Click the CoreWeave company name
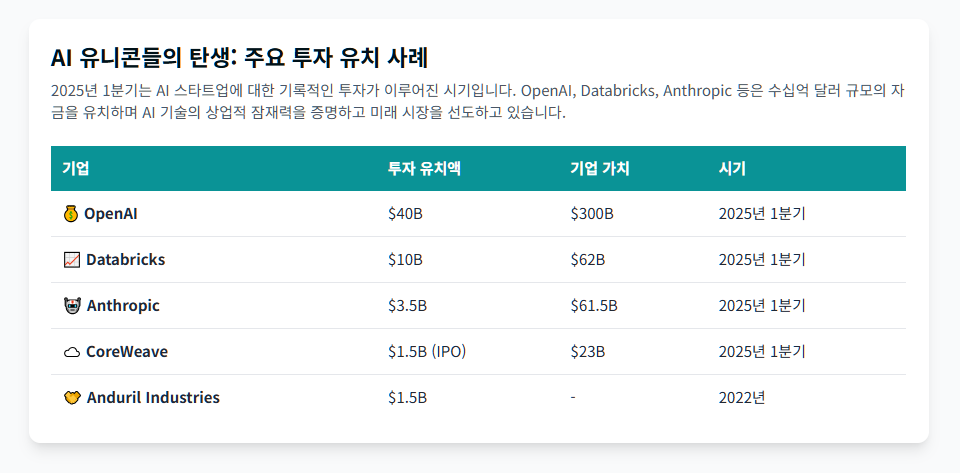This screenshot has width=960, height=473. point(127,351)
